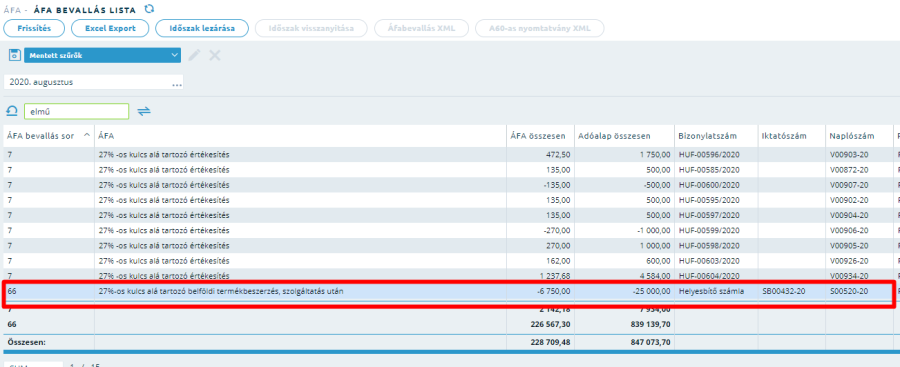Click filing number SB00432-20
900x367 pixels.
[783, 291]
